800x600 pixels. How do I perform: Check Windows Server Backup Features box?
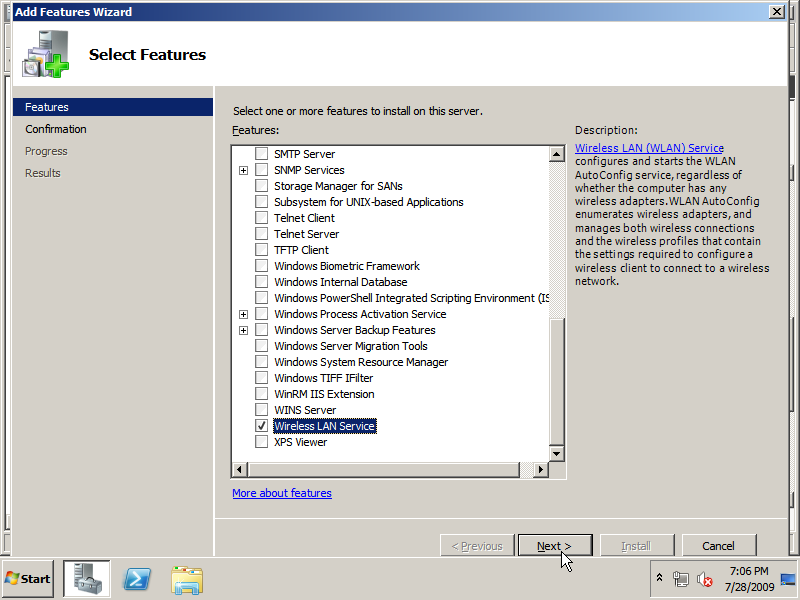click(x=261, y=330)
